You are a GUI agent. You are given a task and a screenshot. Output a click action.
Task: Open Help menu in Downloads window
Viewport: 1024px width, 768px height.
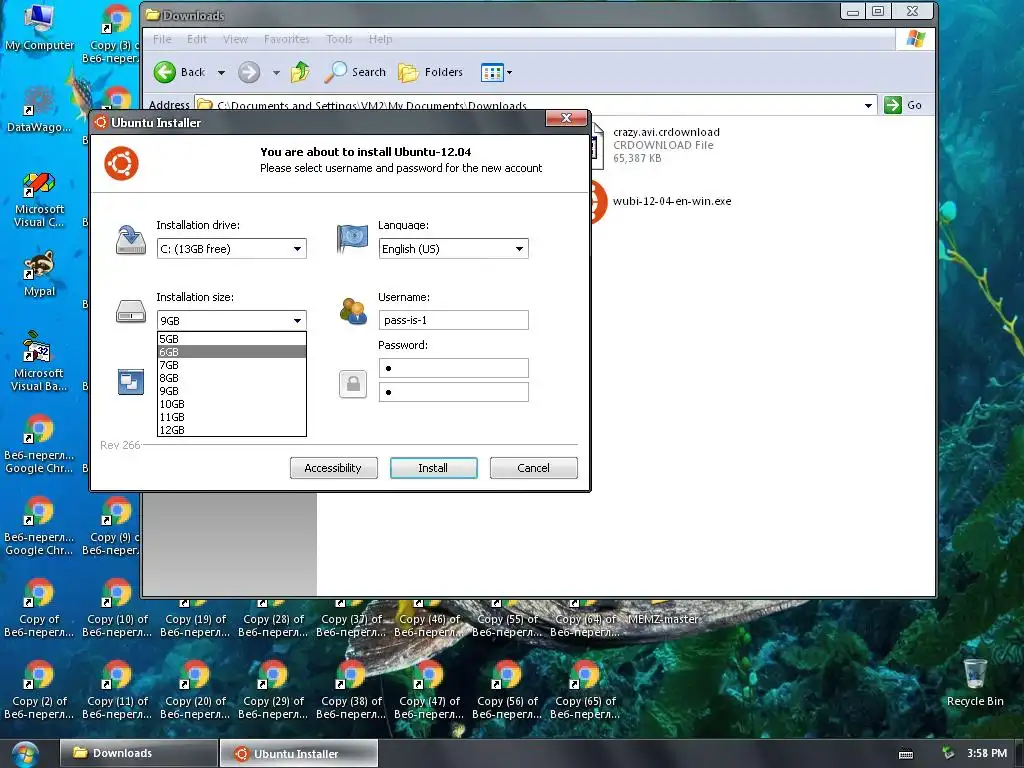coord(380,39)
